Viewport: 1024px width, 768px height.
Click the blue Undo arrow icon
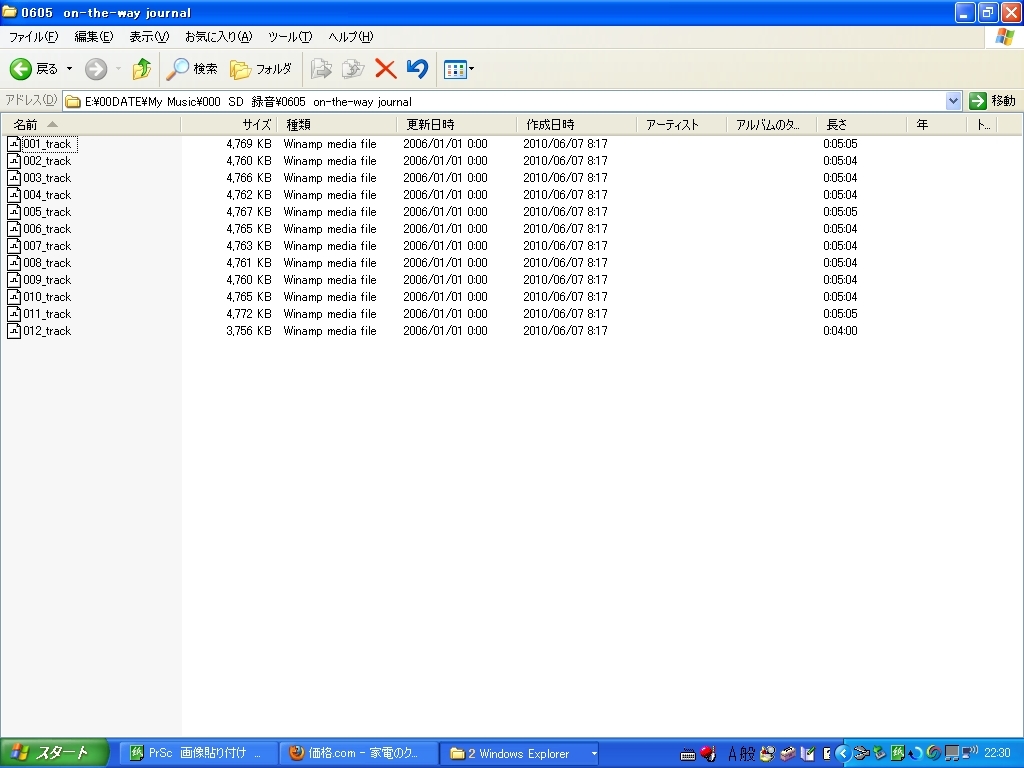(x=418, y=69)
